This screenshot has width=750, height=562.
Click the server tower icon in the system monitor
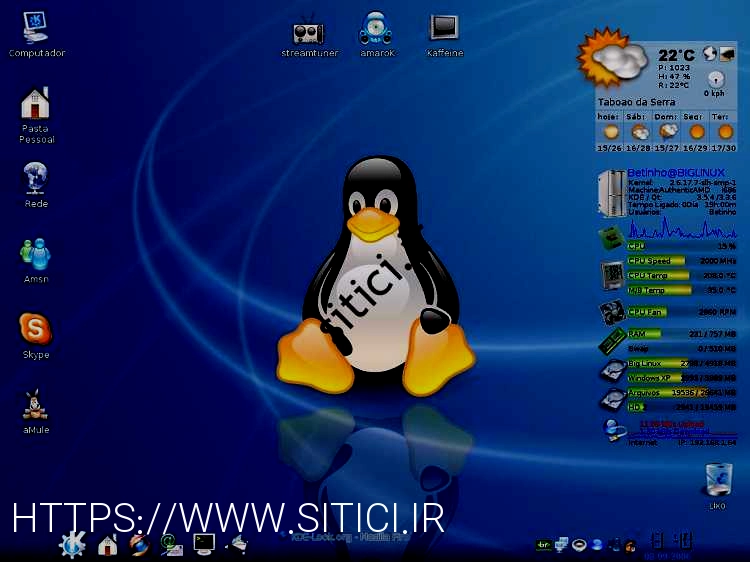tap(612, 193)
